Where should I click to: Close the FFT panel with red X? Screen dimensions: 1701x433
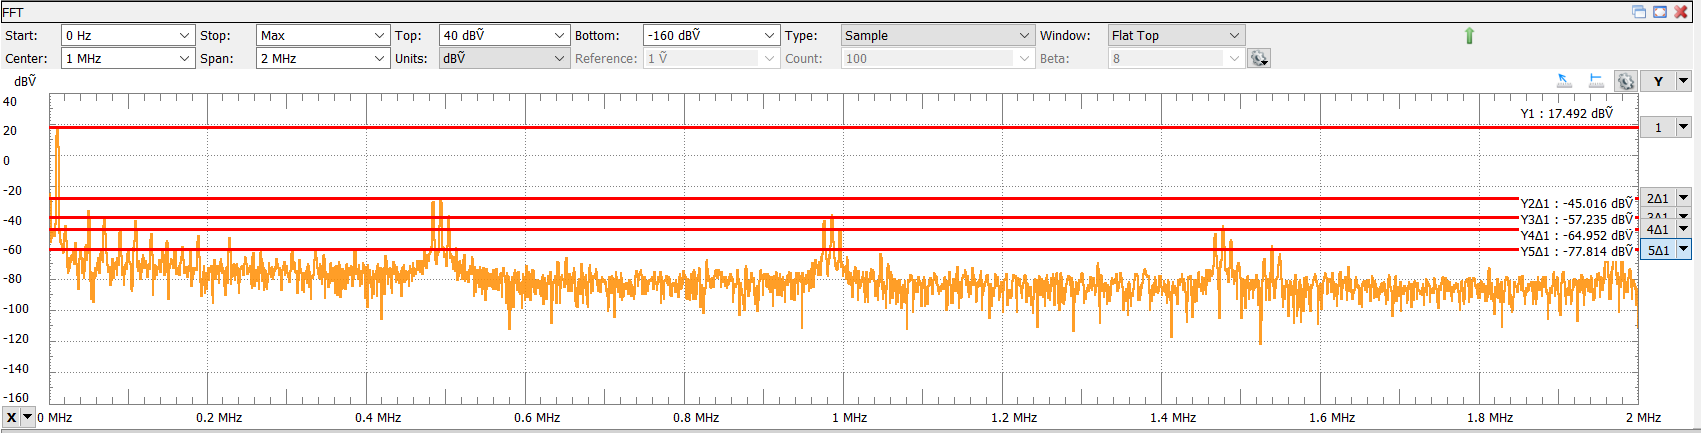click(1681, 12)
